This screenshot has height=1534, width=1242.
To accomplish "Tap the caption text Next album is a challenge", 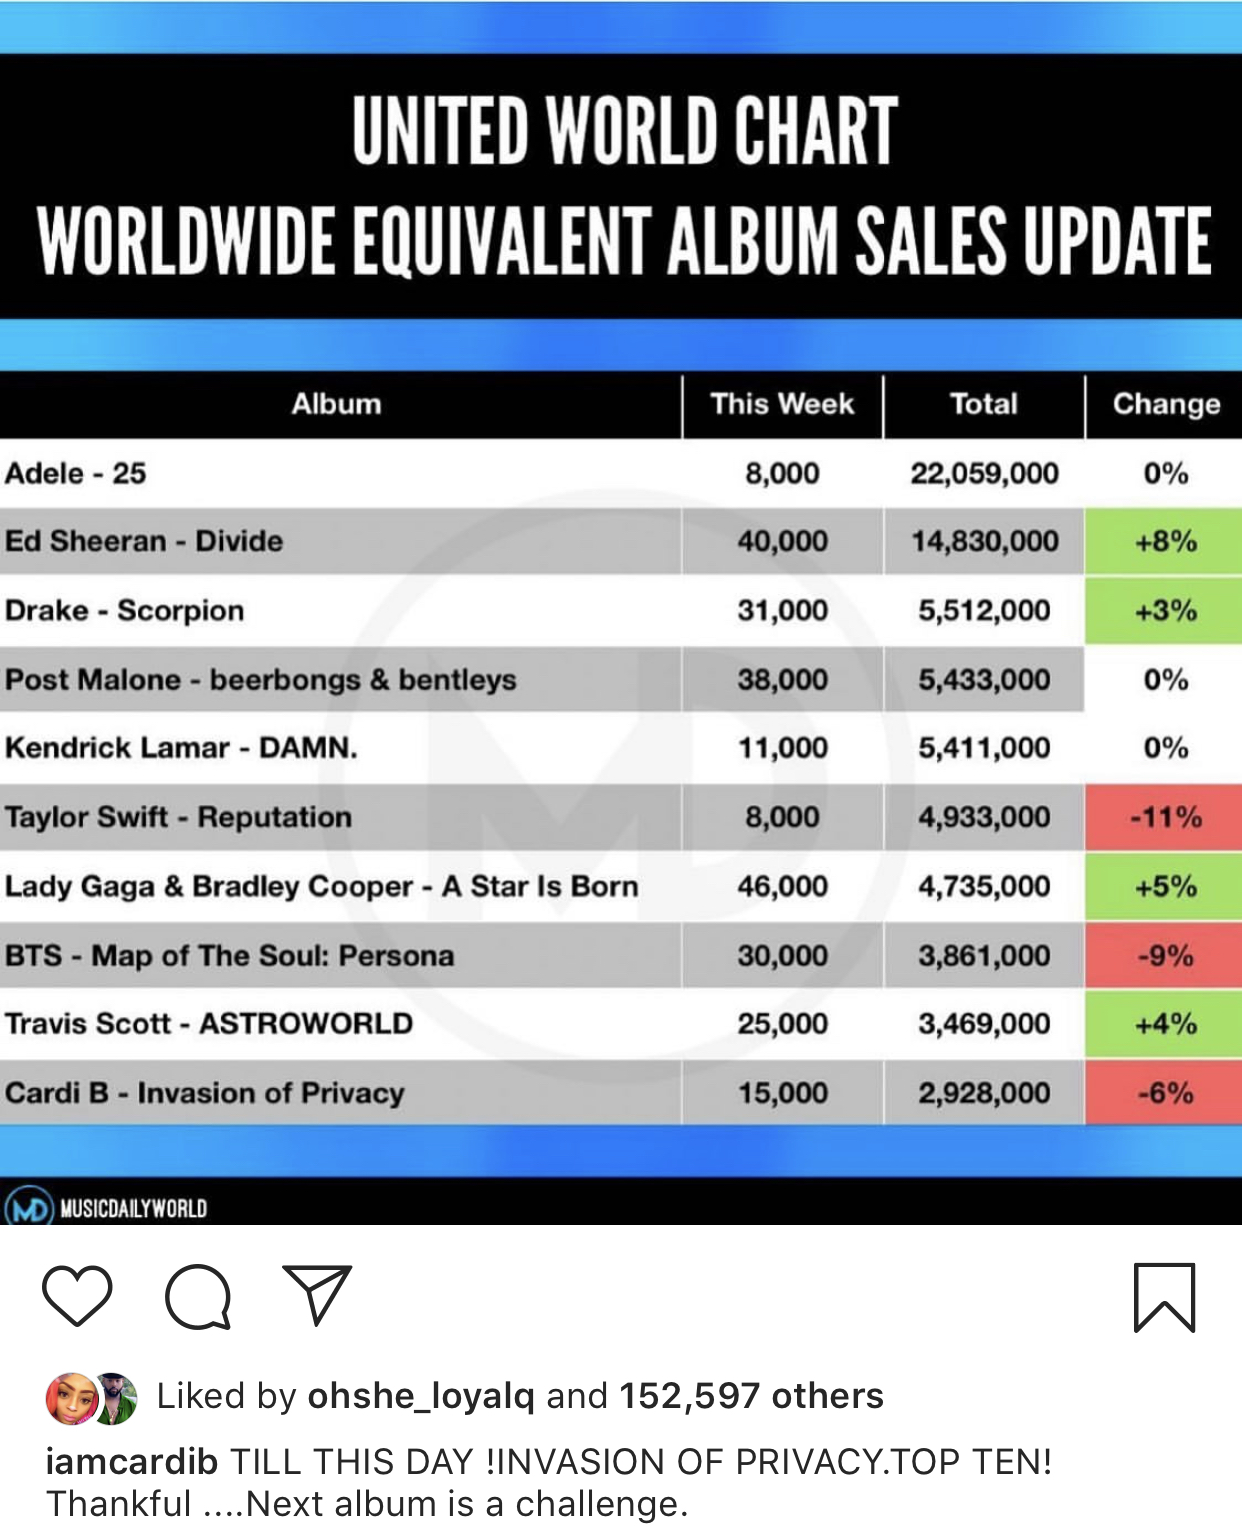I will point(467,1504).
